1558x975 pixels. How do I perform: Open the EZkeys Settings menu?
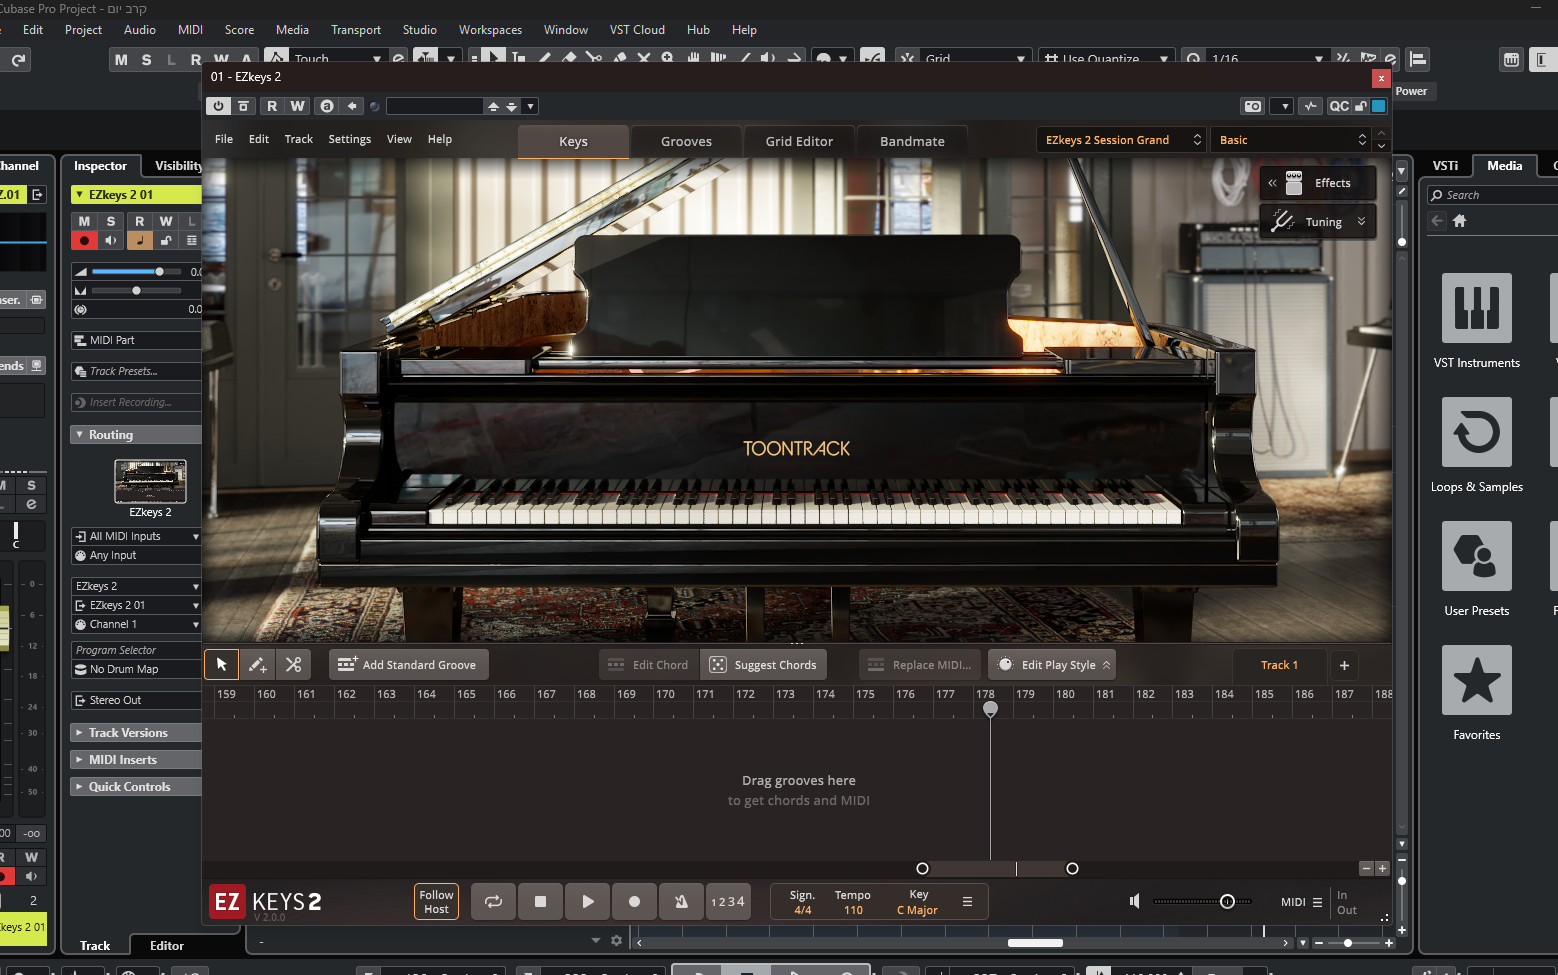(x=349, y=139)
